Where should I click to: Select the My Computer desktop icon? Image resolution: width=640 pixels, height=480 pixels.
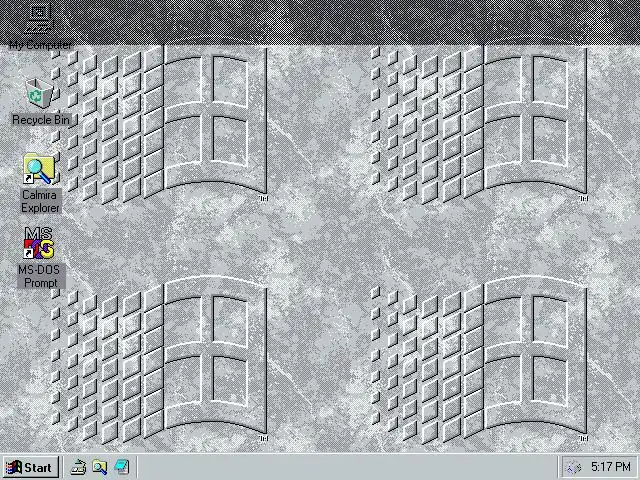click(x=39, y=18)
